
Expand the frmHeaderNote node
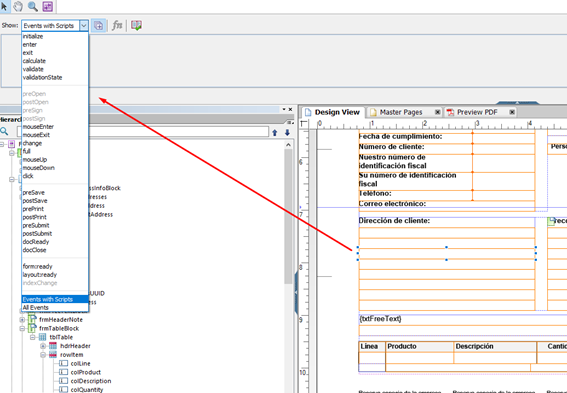22,320
